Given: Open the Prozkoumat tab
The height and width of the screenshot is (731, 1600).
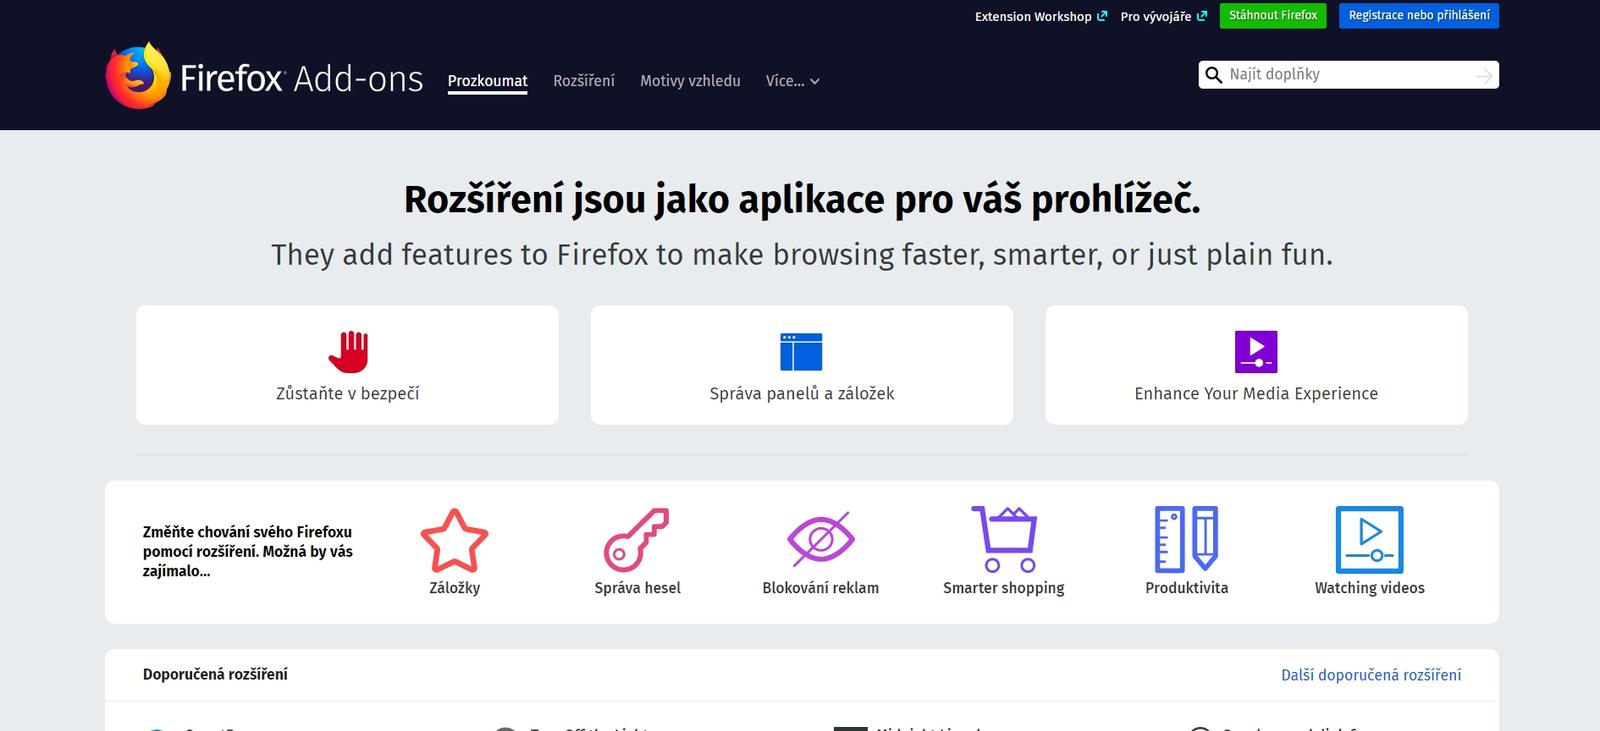Looking at the screenshot, I should coord(487,81).
